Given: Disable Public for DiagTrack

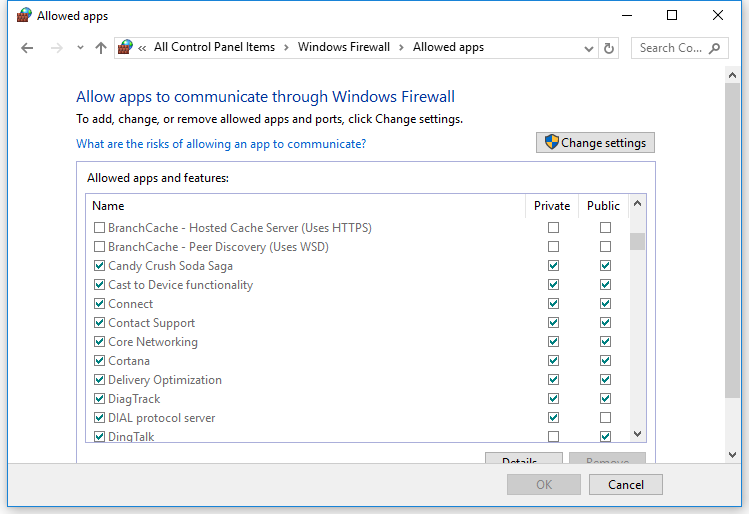Looking at the screenshot, I should click(605, 398).
